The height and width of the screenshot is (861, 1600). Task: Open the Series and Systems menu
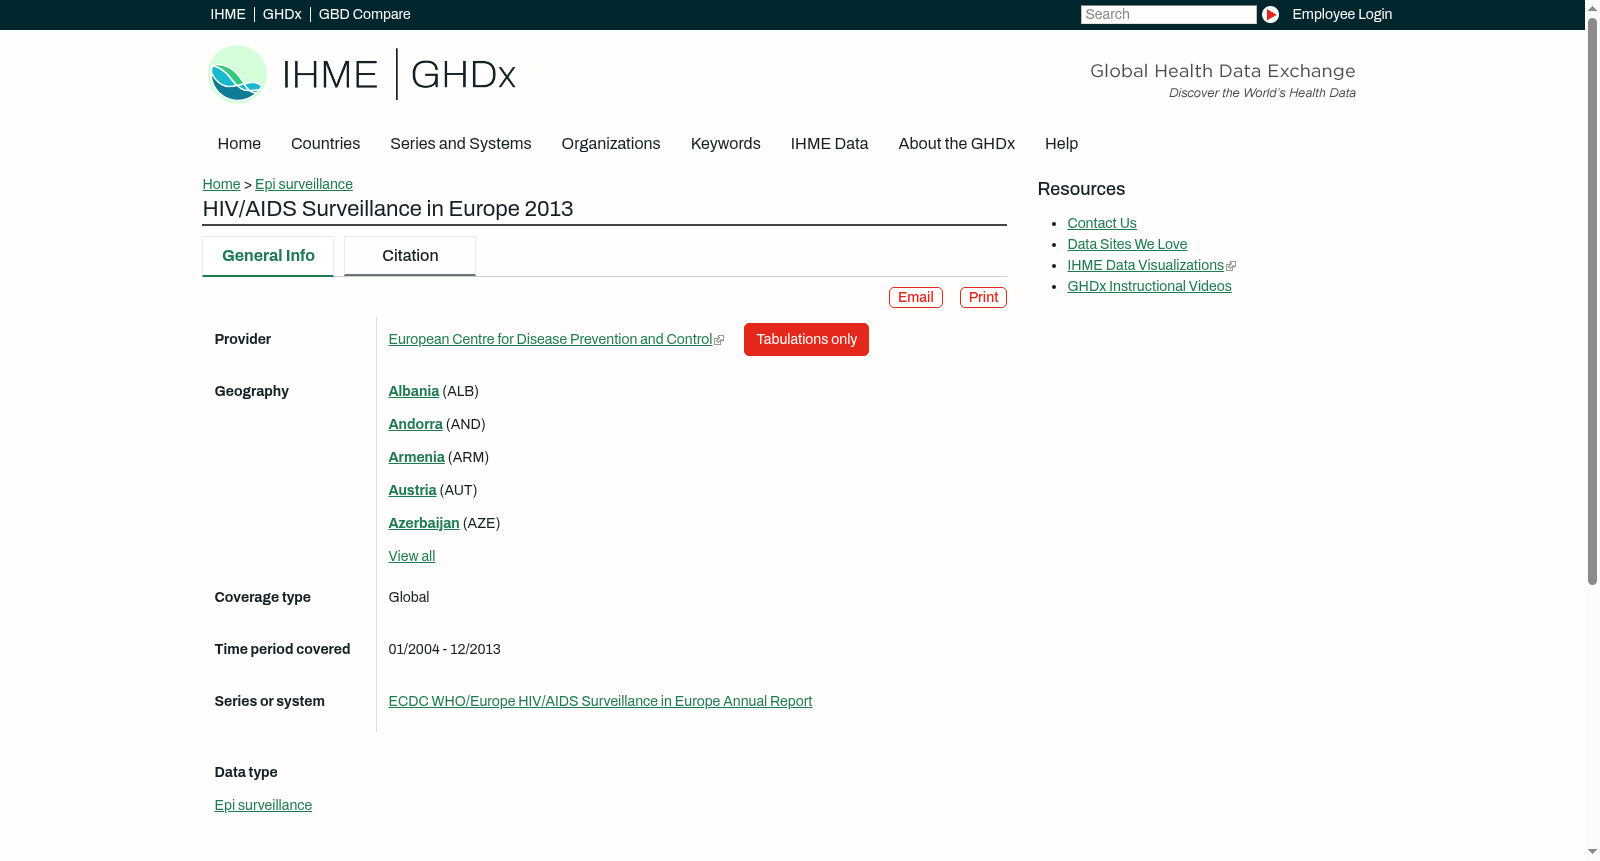(x=461, y=144)
